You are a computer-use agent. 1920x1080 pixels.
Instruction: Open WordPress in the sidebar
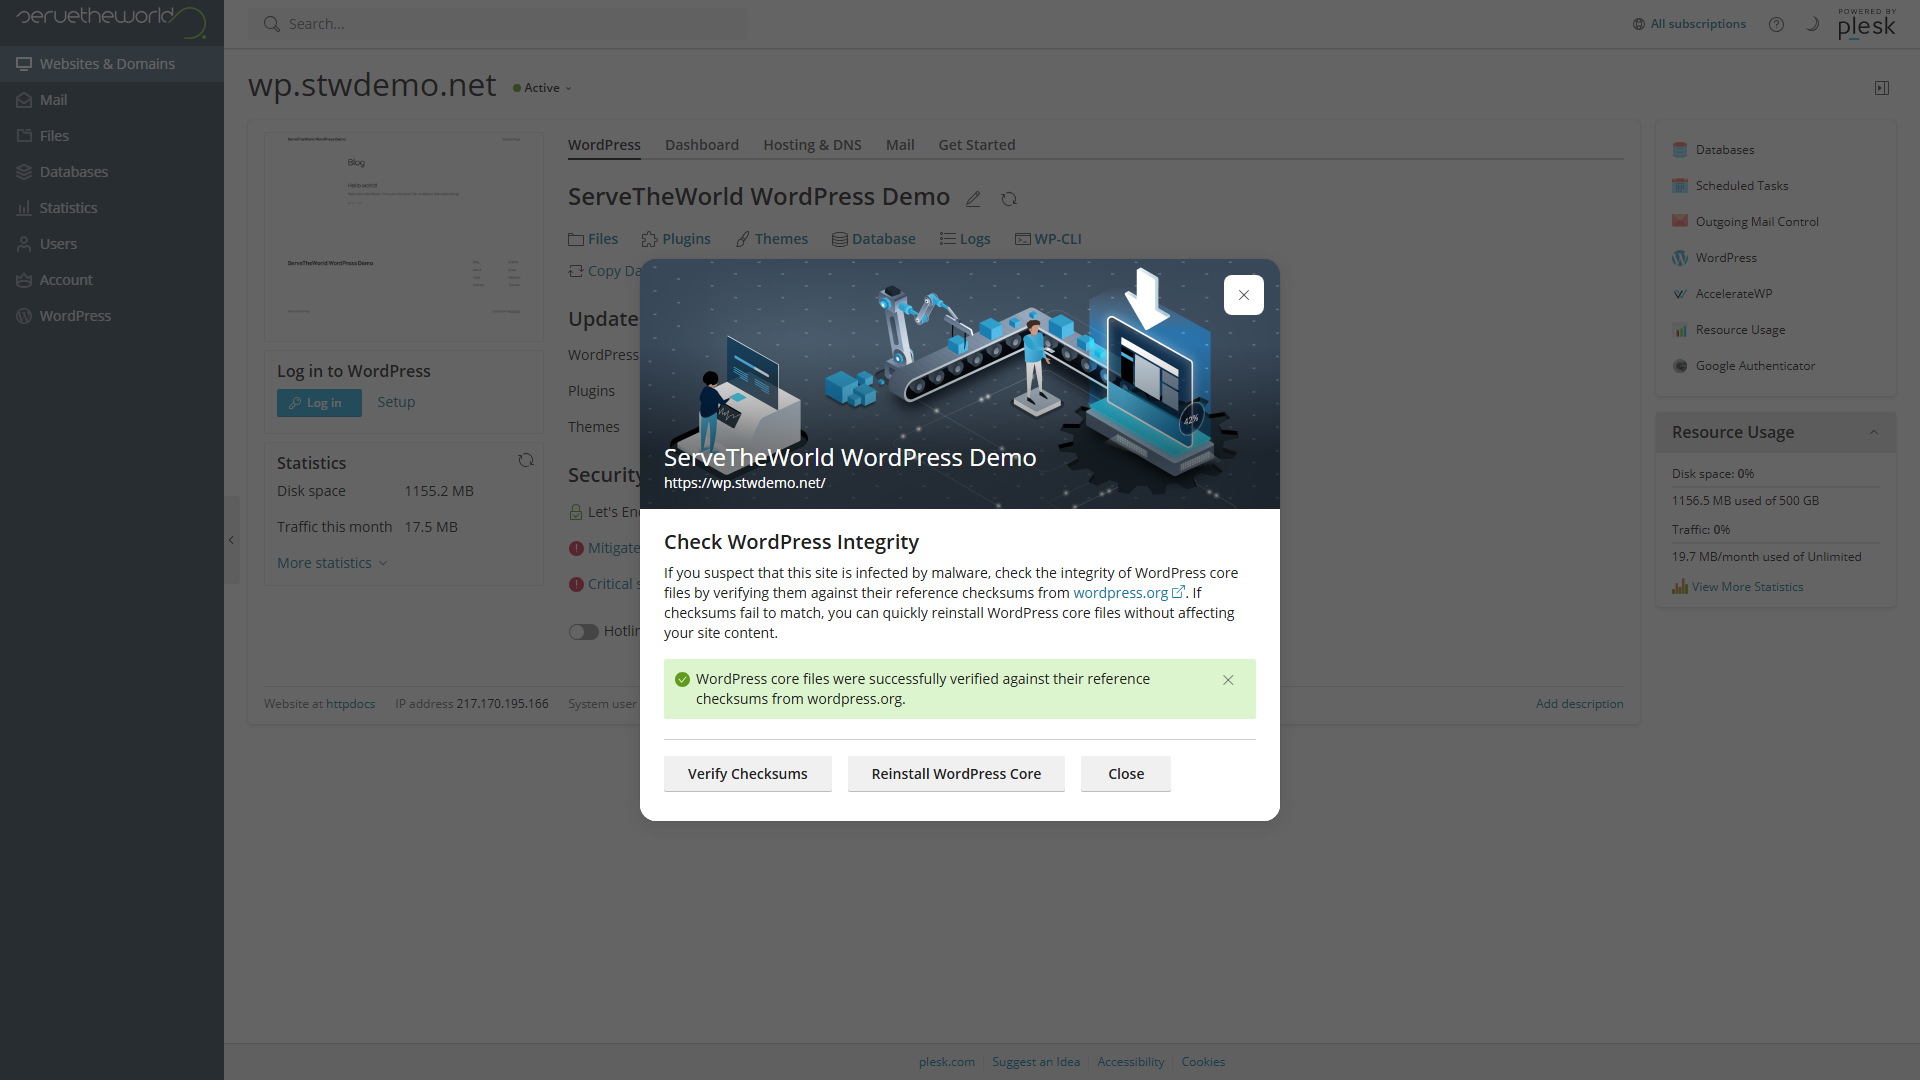click(x=112, y=316)
